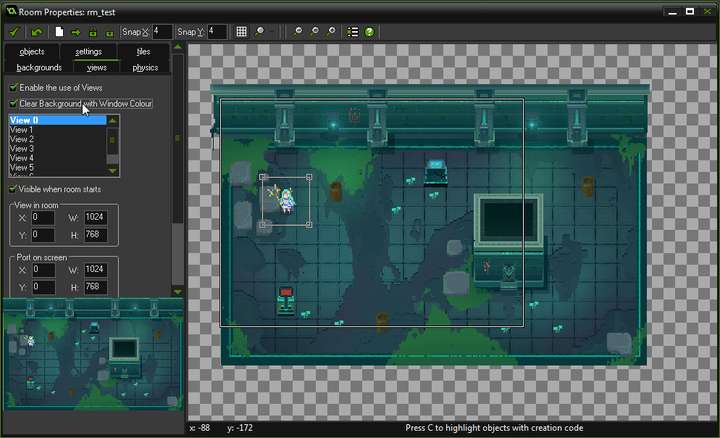
Task: Select View 5 in list
Action: (58, 168)
